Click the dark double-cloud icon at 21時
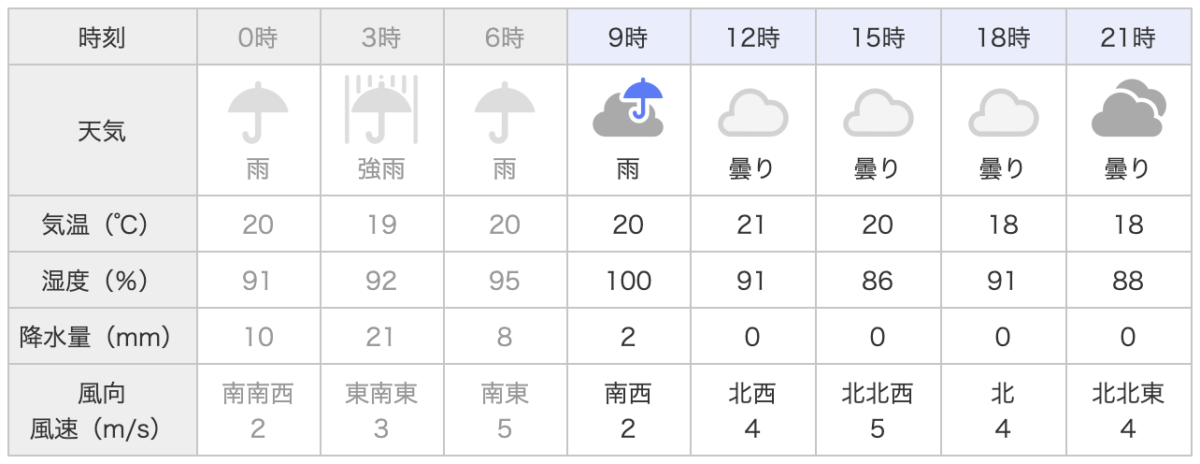Image resolution: width=1200 pixels, height=464 pixels. (1127, 110)
